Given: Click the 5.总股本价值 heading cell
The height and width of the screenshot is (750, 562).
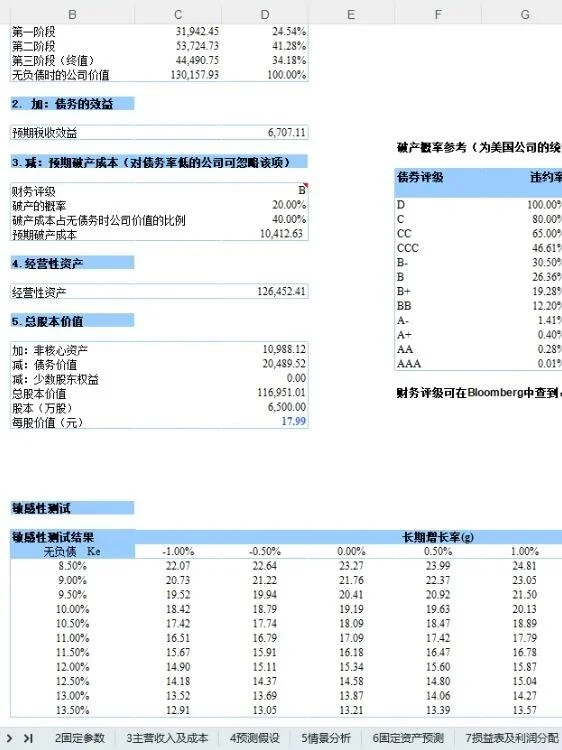Looking at the screenshot, I should (72, 320).
